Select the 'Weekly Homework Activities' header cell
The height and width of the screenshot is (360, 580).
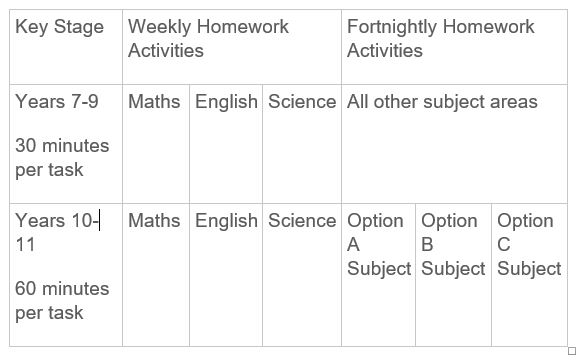[232, 47]
